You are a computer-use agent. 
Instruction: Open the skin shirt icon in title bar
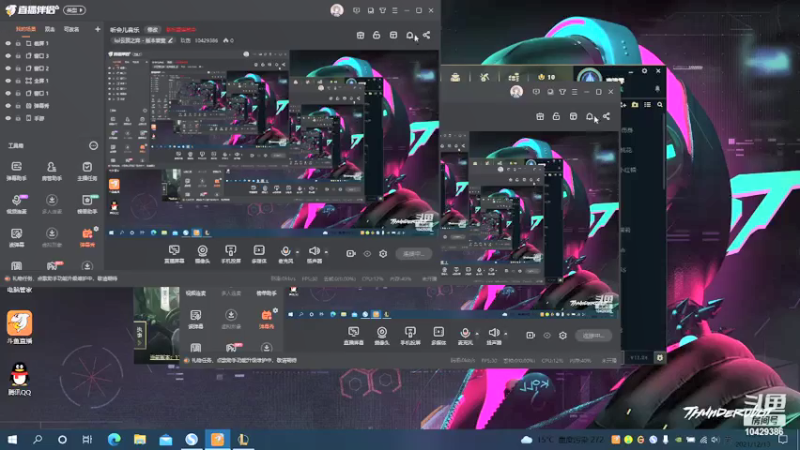[383, 10]
